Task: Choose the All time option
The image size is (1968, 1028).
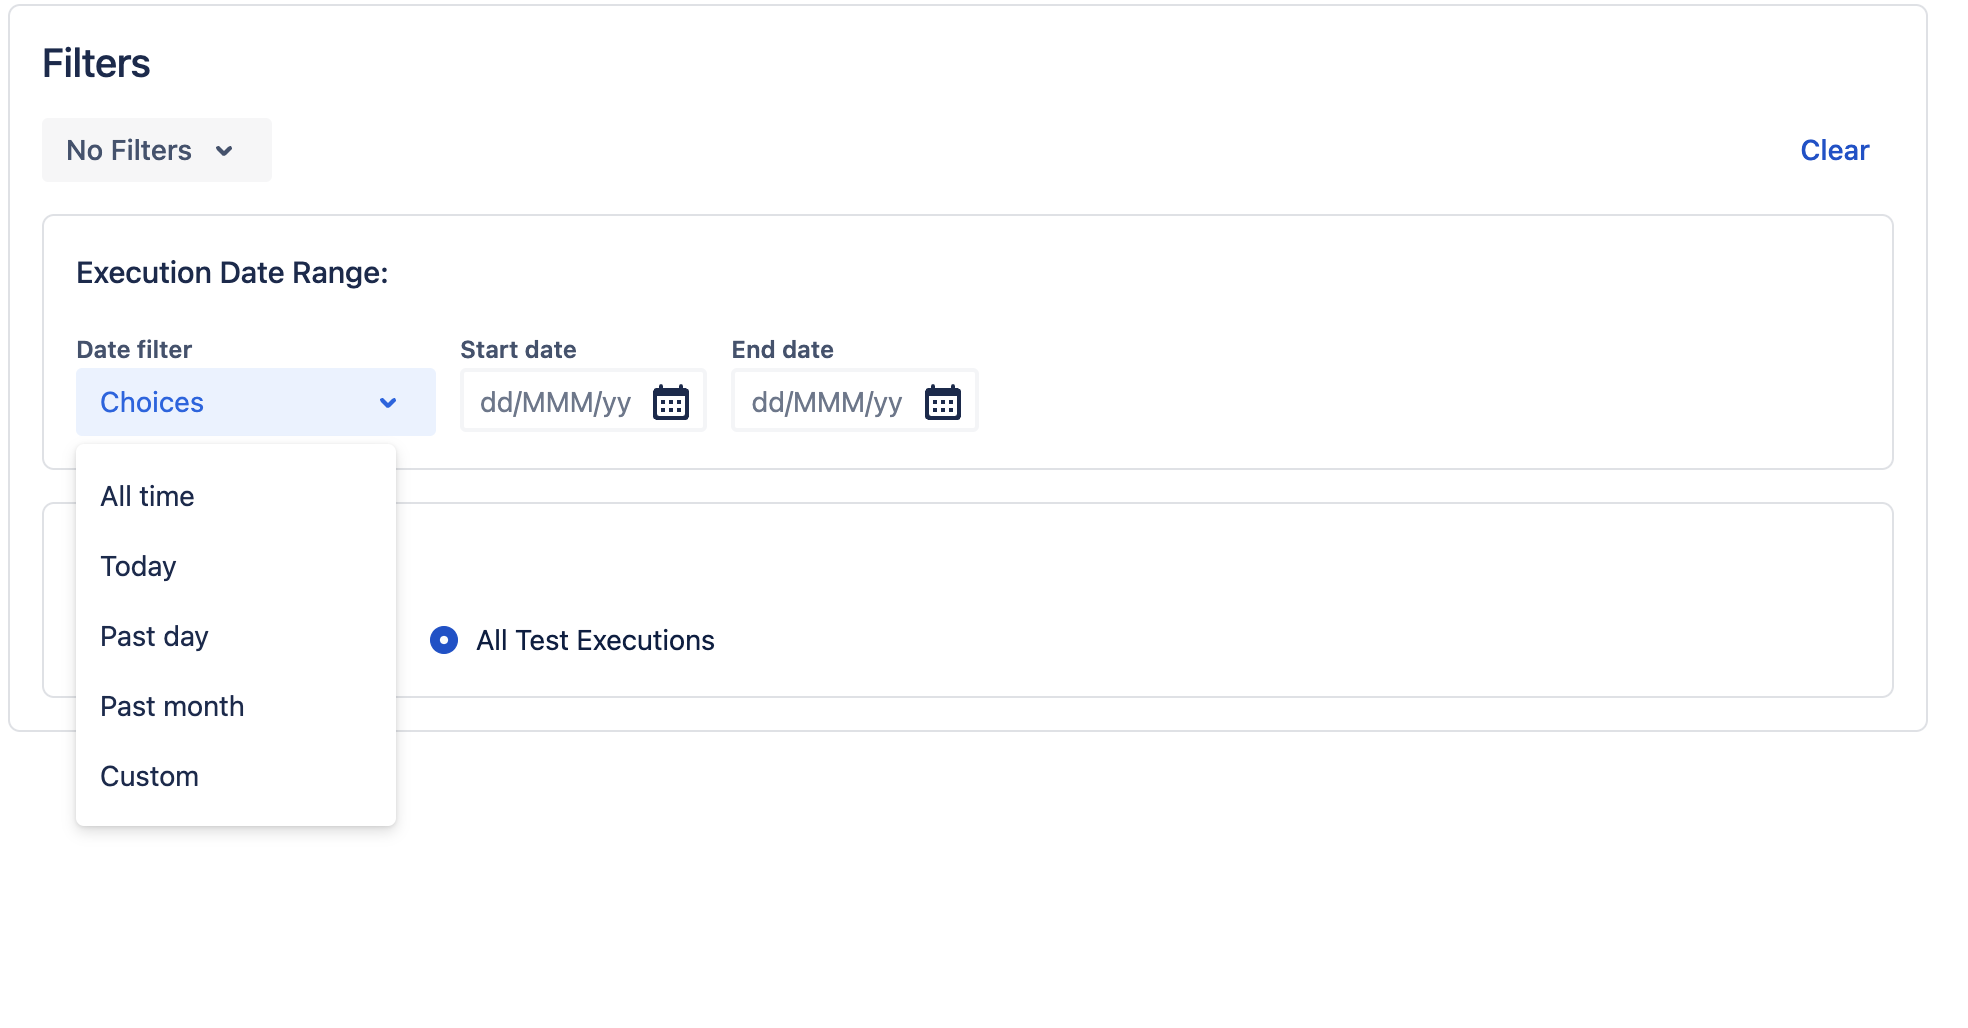Action: click(x=148, y=496)
